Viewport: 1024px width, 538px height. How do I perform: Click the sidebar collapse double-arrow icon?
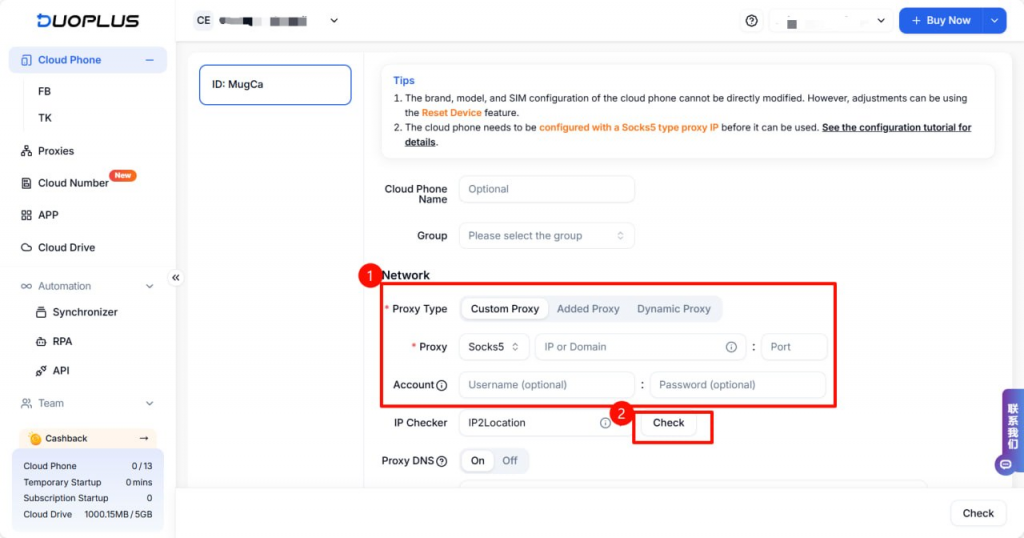[x=176, y=277]
